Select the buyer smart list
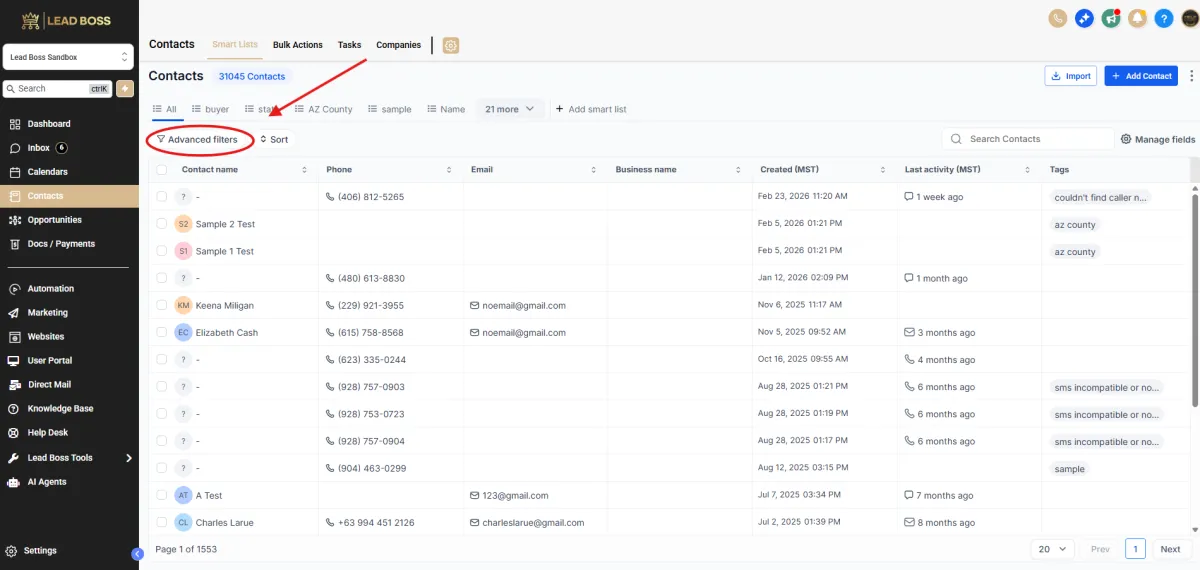Image resolution: width=1200 pixels, height=570 pixels. (210, 109)
